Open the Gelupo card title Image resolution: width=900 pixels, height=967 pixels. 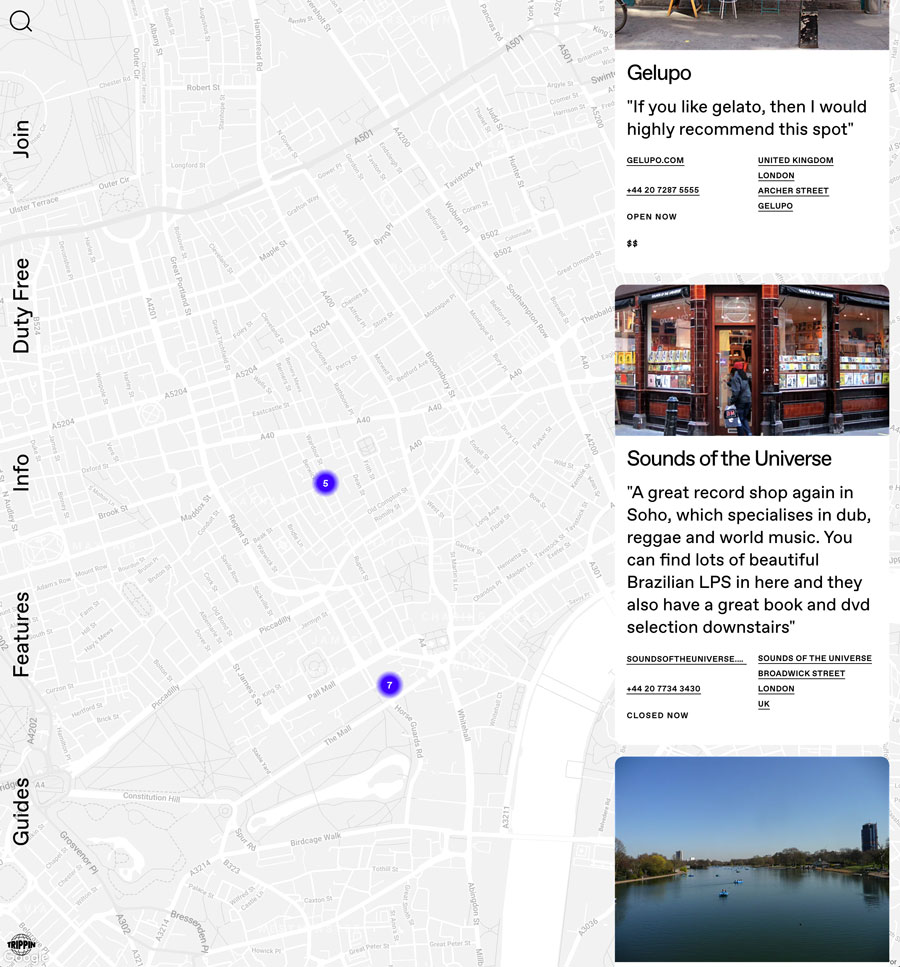point(659,73)
